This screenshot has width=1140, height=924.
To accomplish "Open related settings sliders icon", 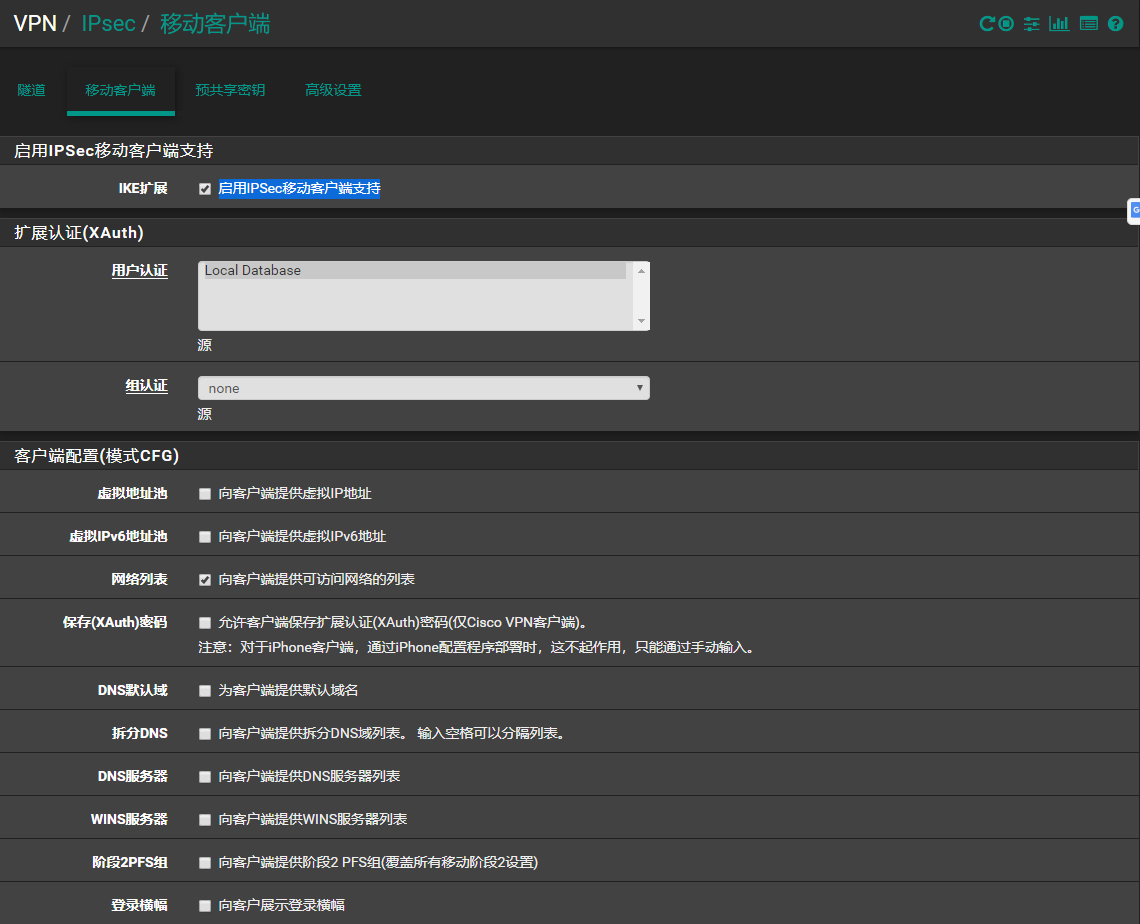I will (1032, 24).
